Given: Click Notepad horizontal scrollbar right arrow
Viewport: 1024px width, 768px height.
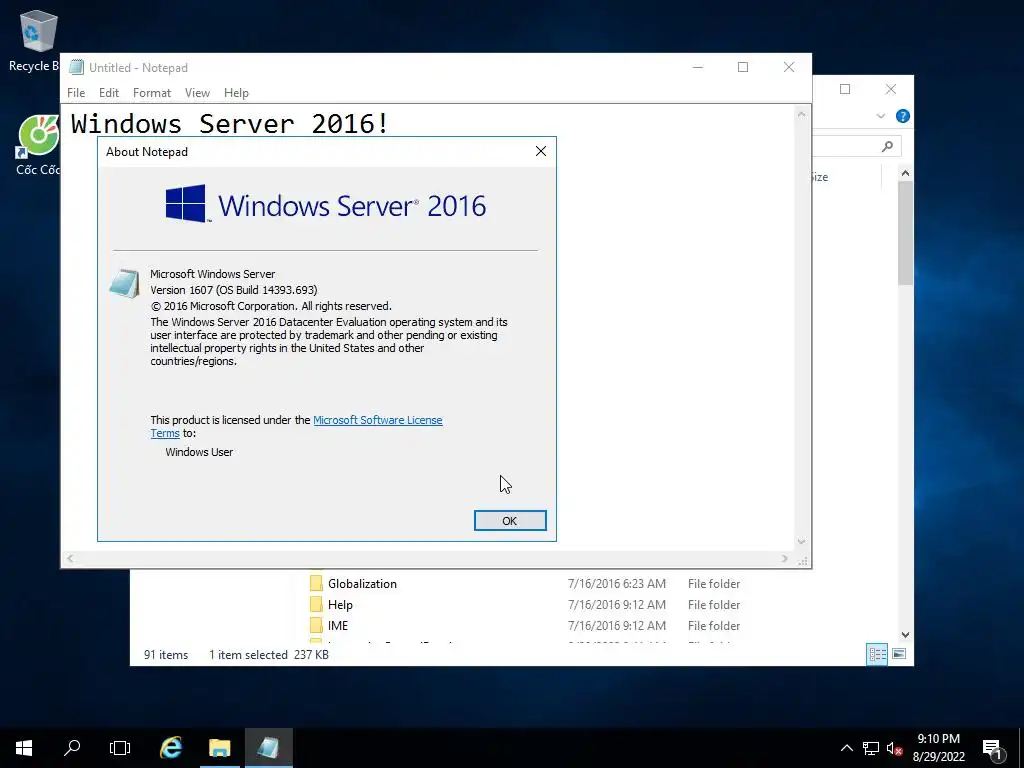Looking at the screenshot, I should point(785,558).
